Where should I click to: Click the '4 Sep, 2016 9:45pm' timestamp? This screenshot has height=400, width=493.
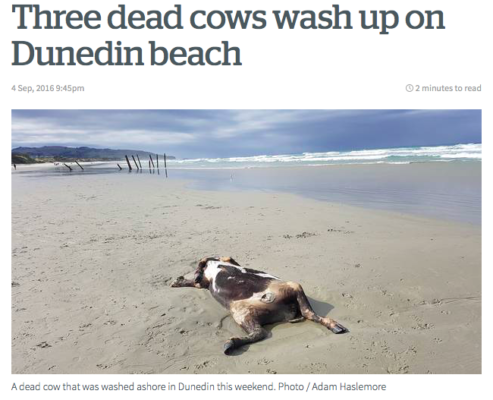coord(48,88)
